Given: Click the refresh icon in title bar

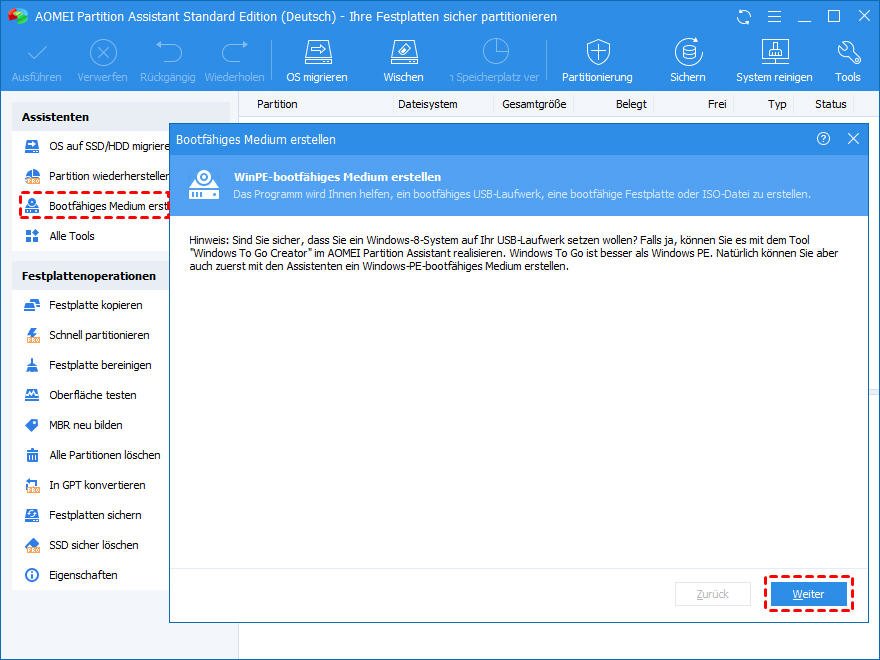Looking at the screenshot, I should (744, 17).
